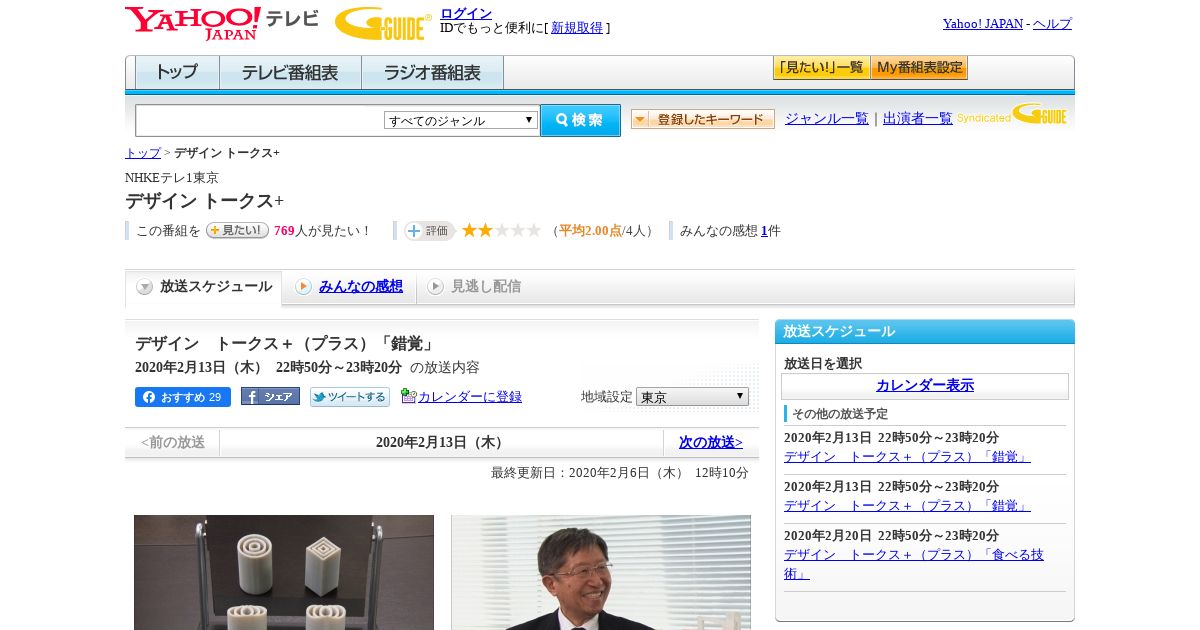Click the magnifier 検索 search button
The height and width of the screenshot is (630, 1200).
580,120
